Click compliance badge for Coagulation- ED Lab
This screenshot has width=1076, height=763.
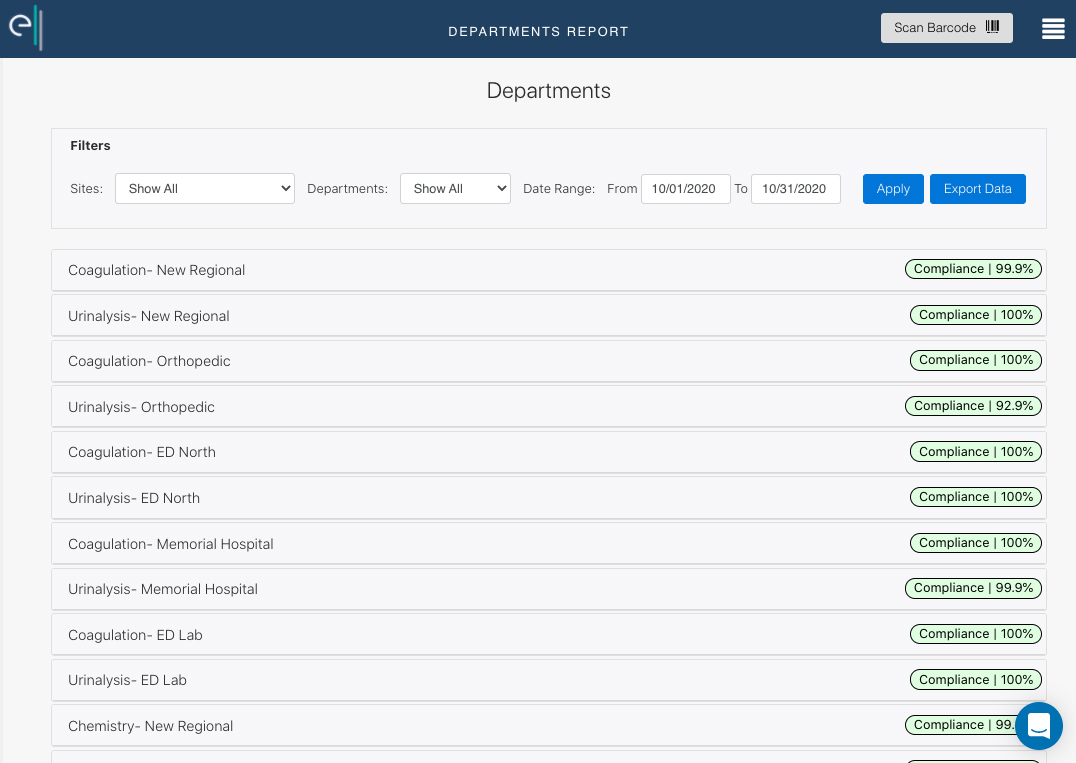[976, 634]
